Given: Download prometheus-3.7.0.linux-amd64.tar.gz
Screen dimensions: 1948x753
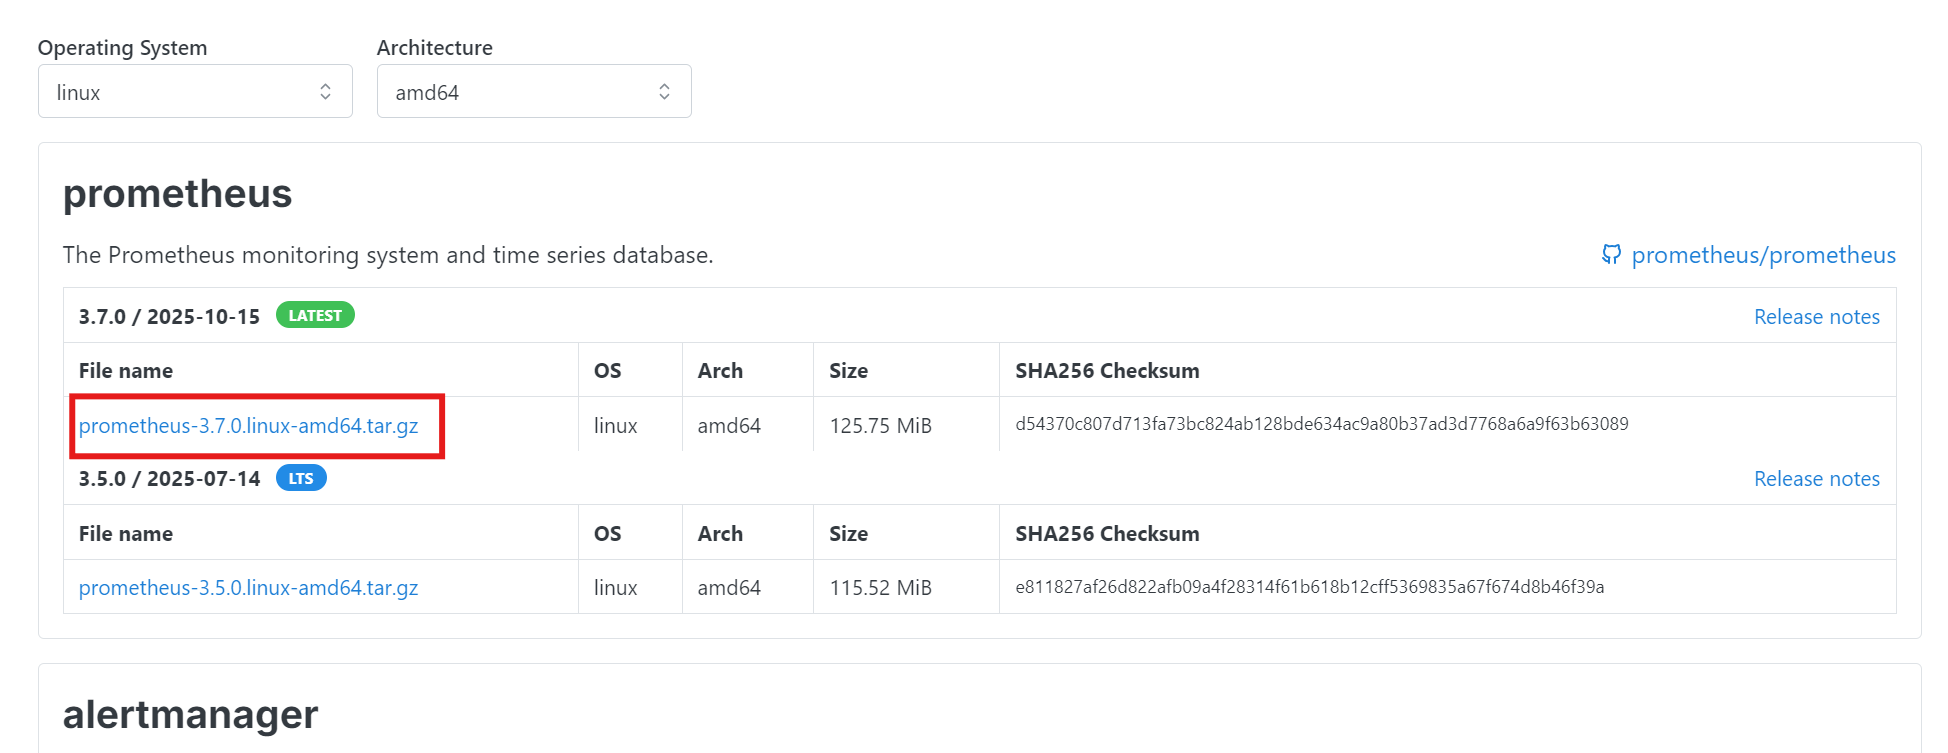Looking at the screenshot, I should pyautogui.click(x=248, y=425).
